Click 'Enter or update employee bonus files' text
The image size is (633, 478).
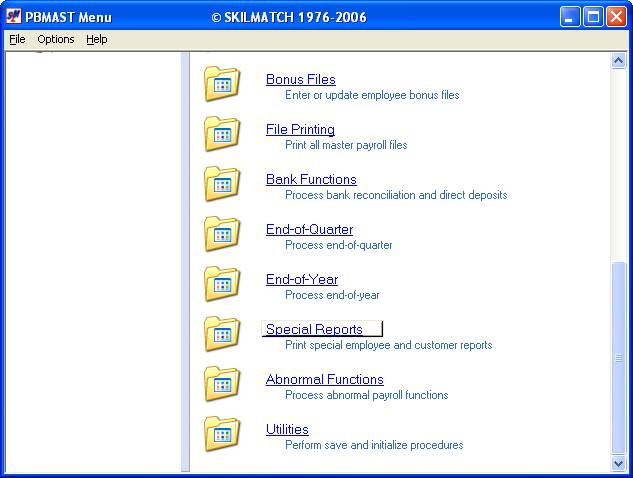[x=372, y=95]
